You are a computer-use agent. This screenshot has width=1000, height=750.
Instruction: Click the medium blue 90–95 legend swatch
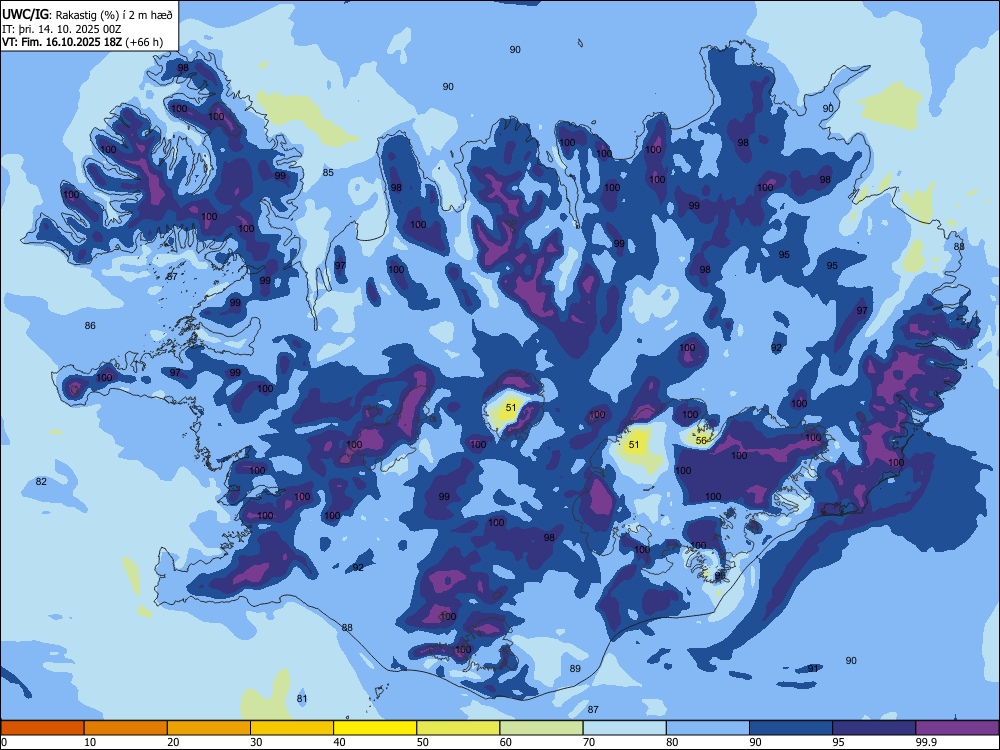[791, 728]
